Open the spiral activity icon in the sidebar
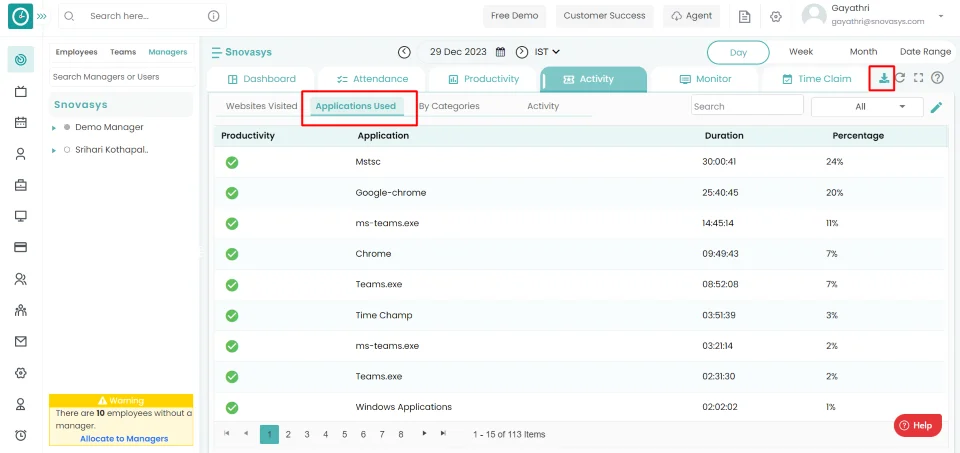The height and width of the screenshot is (453, 960). tap(21, 60)
